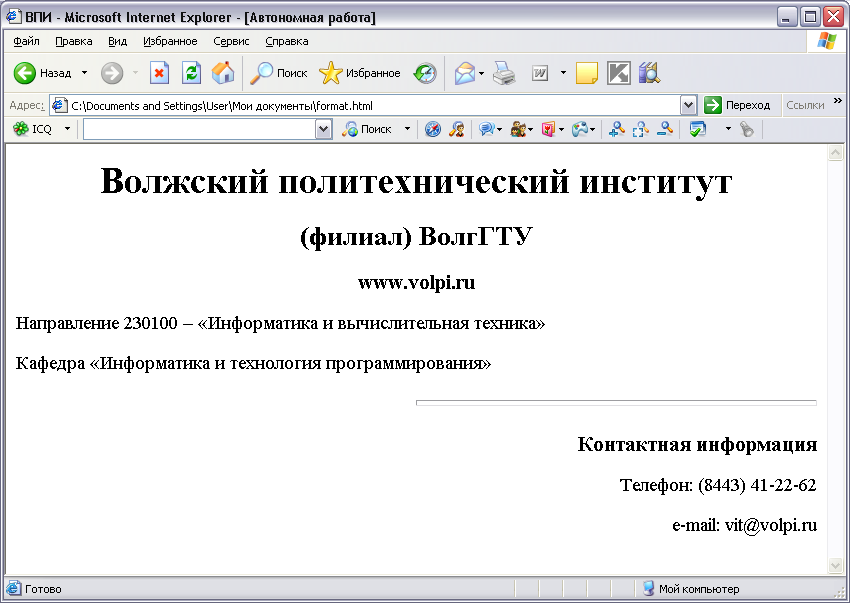Expand the address bar dropdown

688,105
